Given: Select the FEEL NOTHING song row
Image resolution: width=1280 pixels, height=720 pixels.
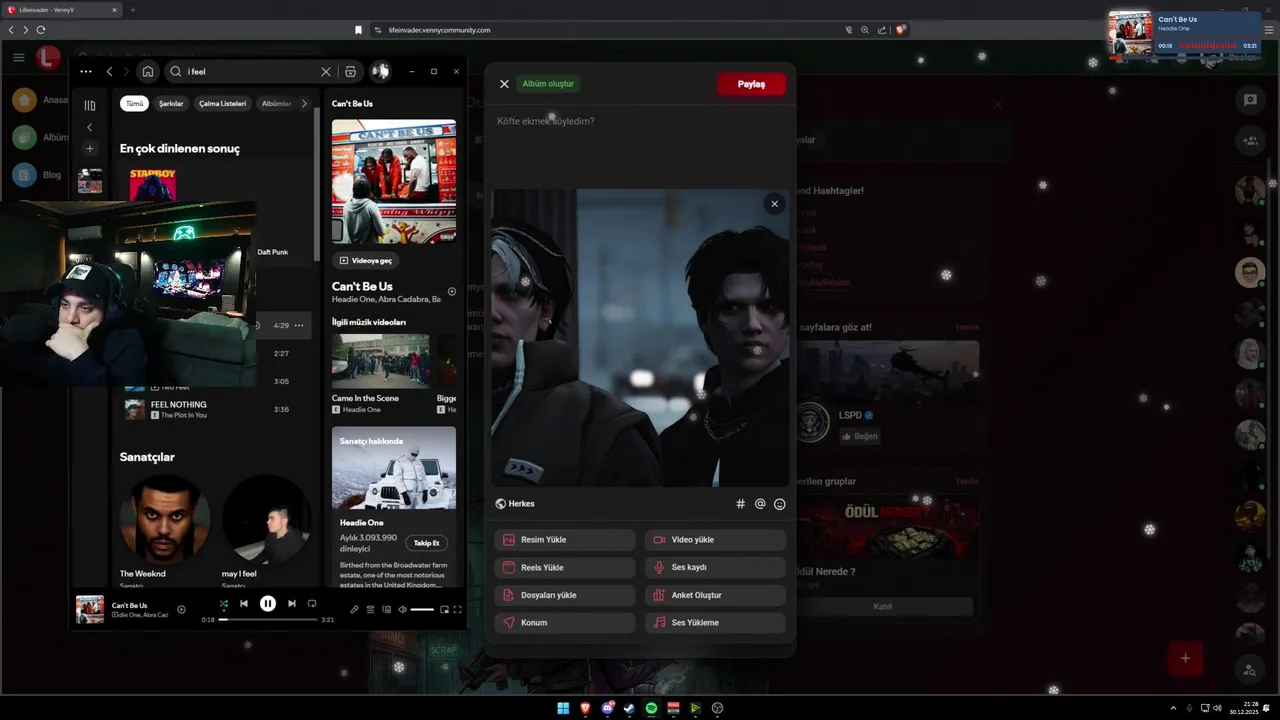Looking at the screenshot, I should coord(215,409).
